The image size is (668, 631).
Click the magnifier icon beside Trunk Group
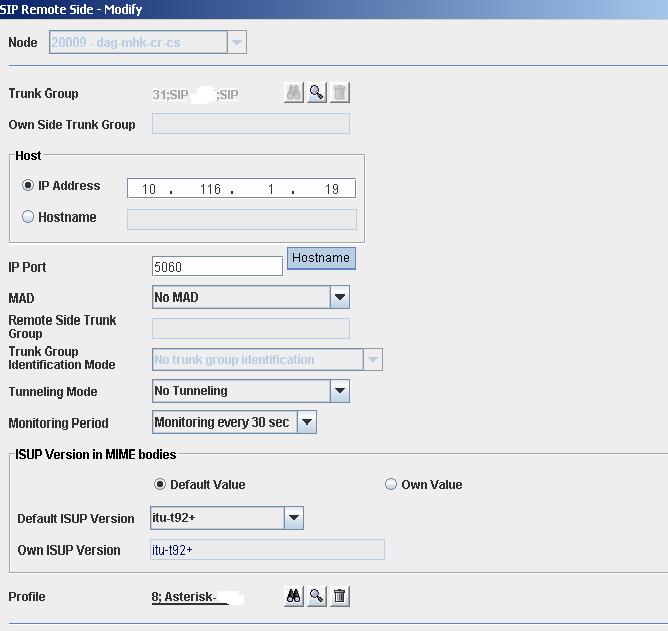tap(317, 93)
